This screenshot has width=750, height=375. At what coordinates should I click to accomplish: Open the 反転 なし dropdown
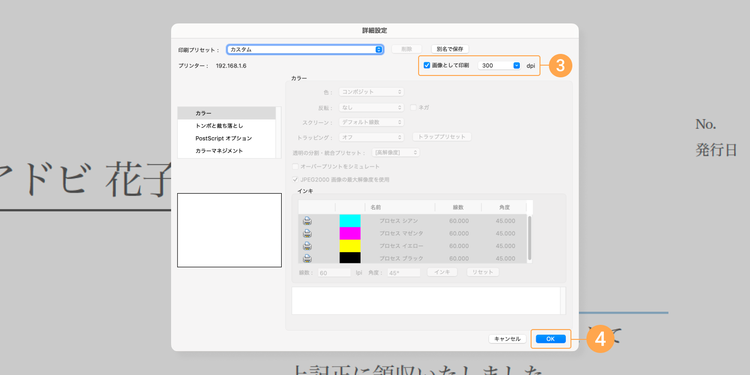(371, 108)
